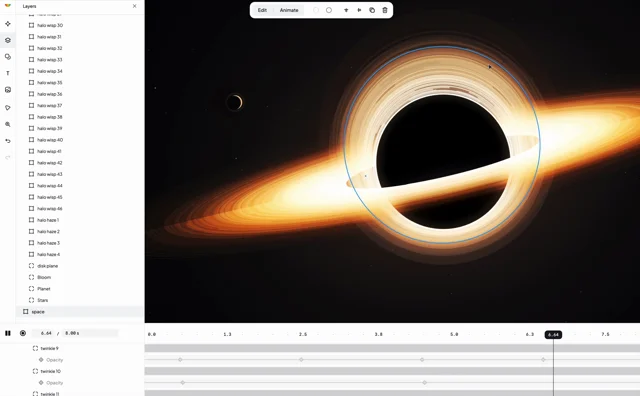
Task: Click the record button beside the pause control
Action: click(x=23, y=333)
